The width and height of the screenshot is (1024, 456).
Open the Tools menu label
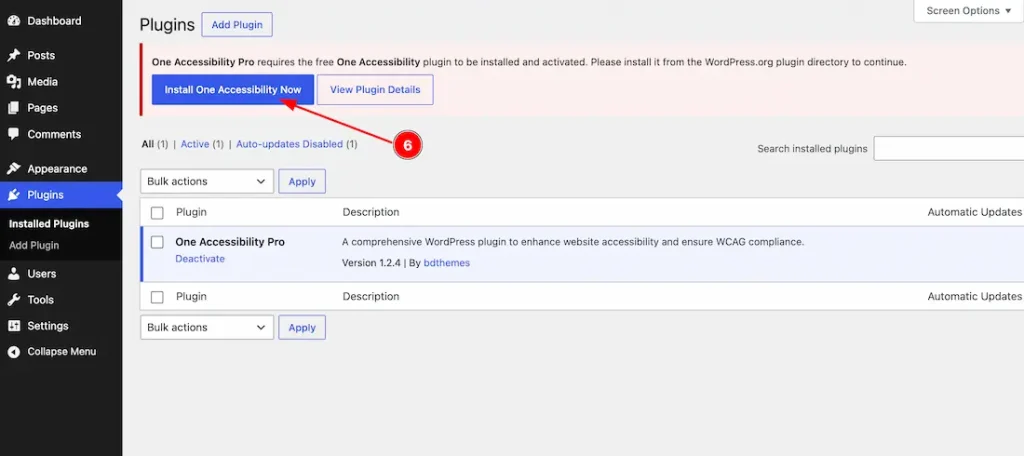pyautogui.click(x=40, y=300)
